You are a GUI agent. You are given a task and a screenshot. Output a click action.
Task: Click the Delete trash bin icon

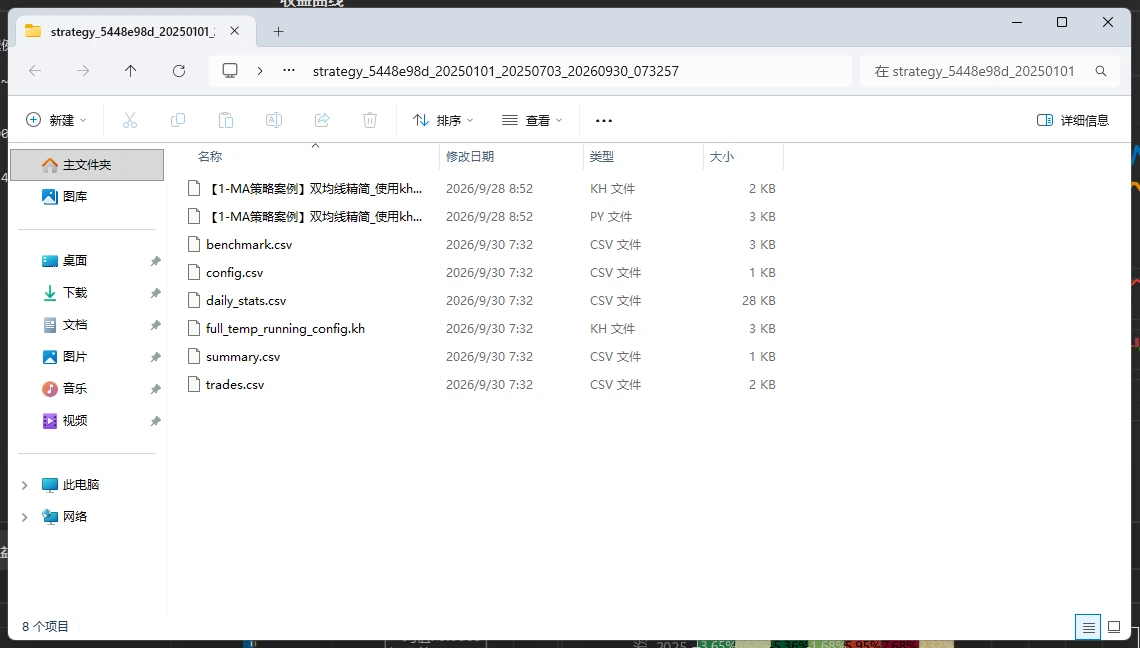click(370, 120)
